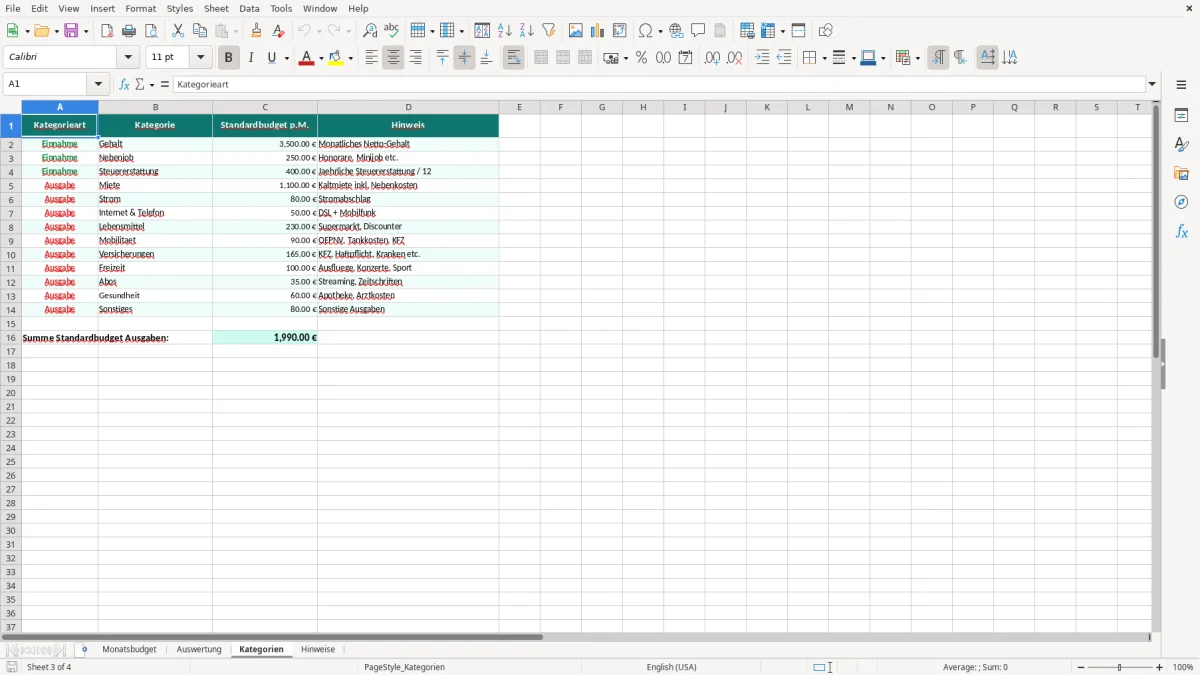The height and width of the screenshot is (675, 1200).
Task: Open the font name dropdown
Action: (128, 58)
